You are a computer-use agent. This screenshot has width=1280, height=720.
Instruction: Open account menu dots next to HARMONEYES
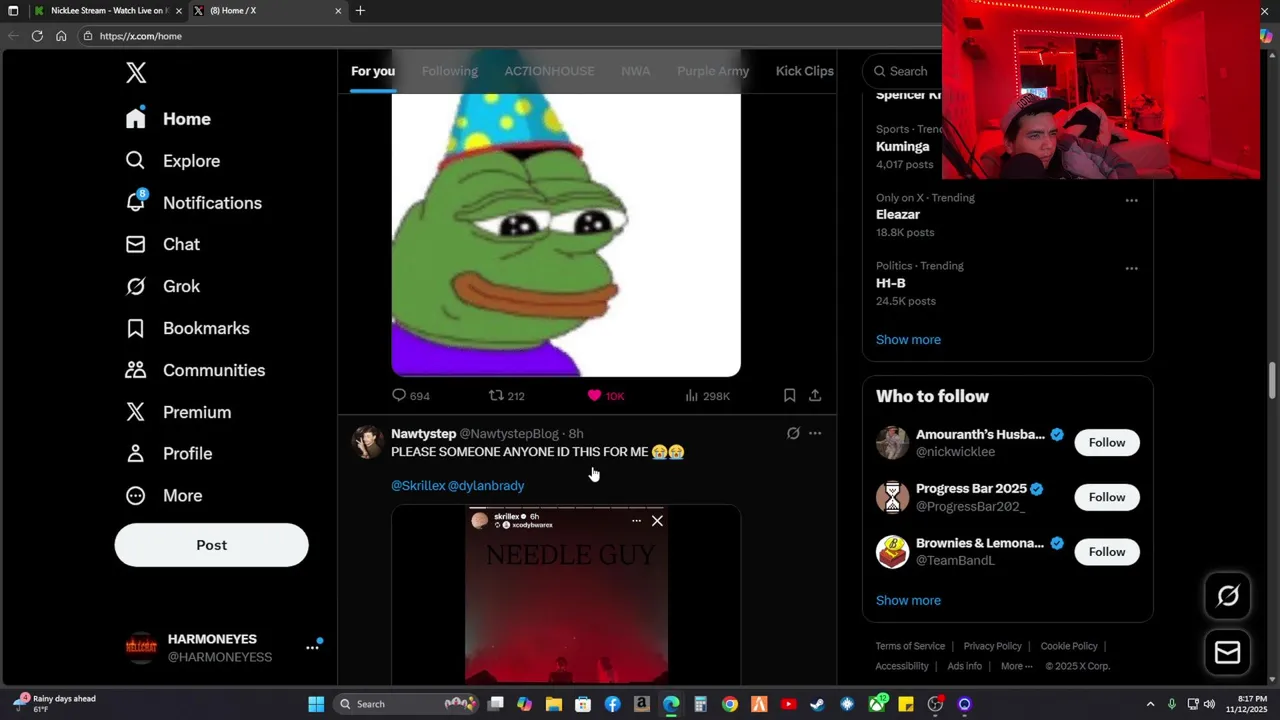click(x=312, y=648)
